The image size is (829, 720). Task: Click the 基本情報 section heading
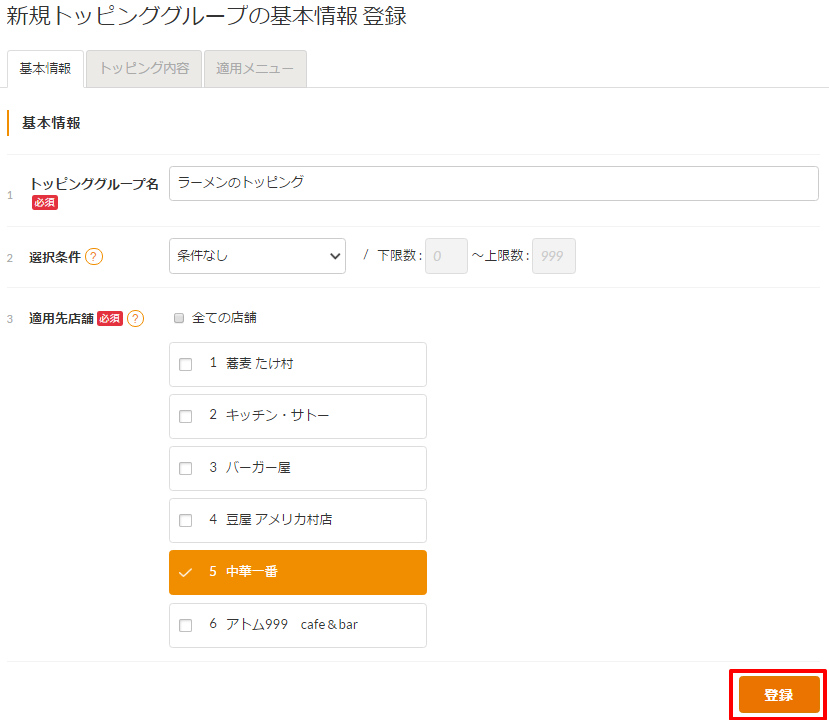click(51, 123)
